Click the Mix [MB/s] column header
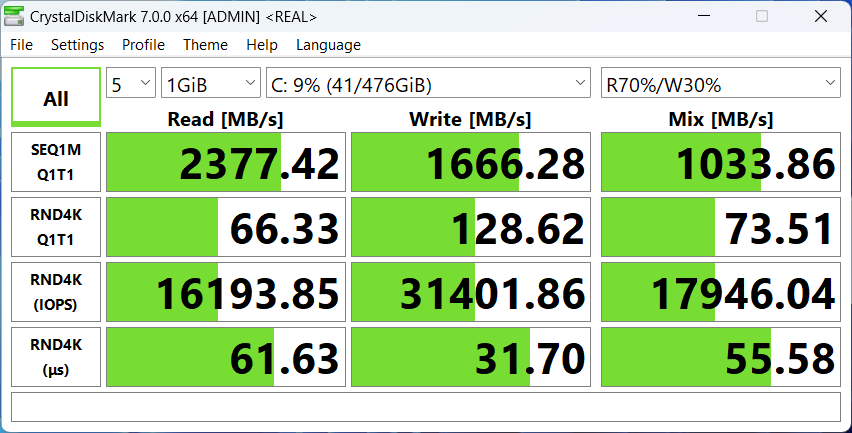This screenshot has height=433, width=852. pyautogui.click(x=721, y=119)
